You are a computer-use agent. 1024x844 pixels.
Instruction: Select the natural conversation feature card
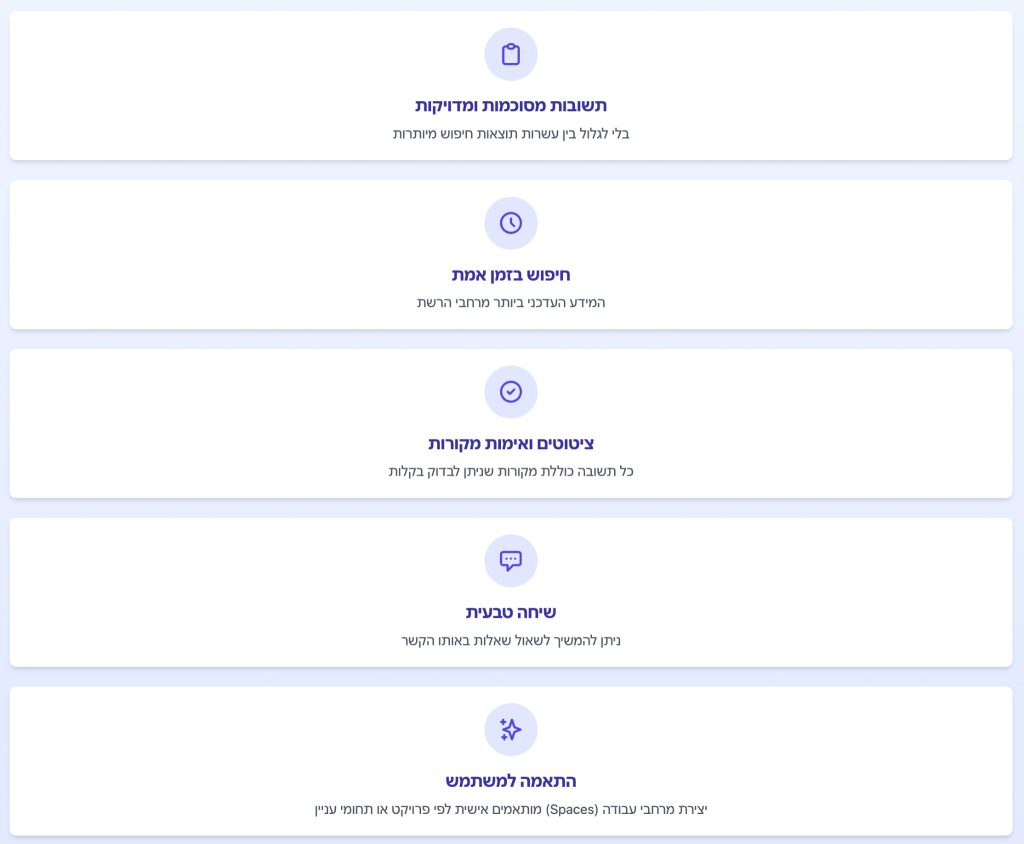(x=511, y=592)
